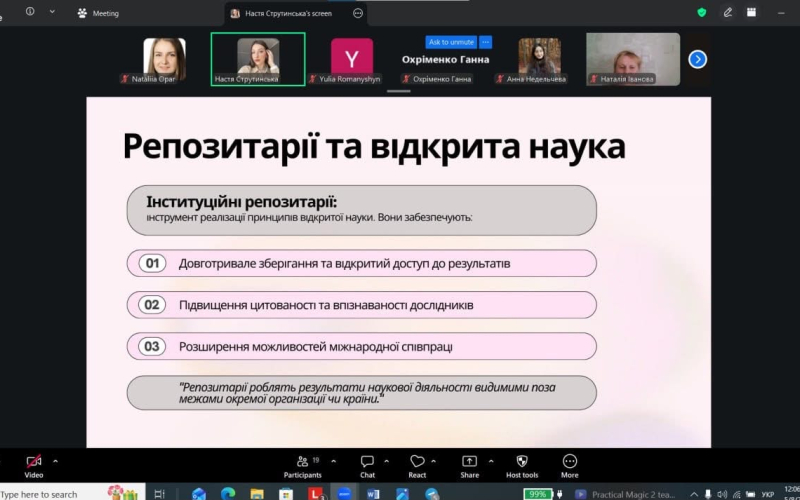The height and width of the screenshot is (500, 800).
Task: Open Microsoft Edge from taskbar
Action: pyautogui.click(x=228, y=494)
